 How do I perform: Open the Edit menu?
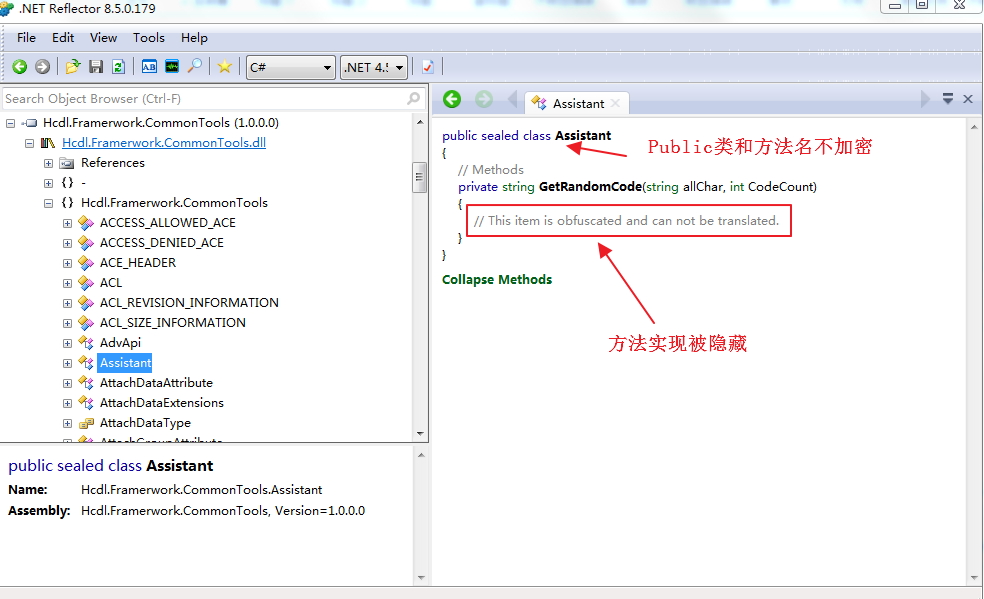[x=63, y=38]
